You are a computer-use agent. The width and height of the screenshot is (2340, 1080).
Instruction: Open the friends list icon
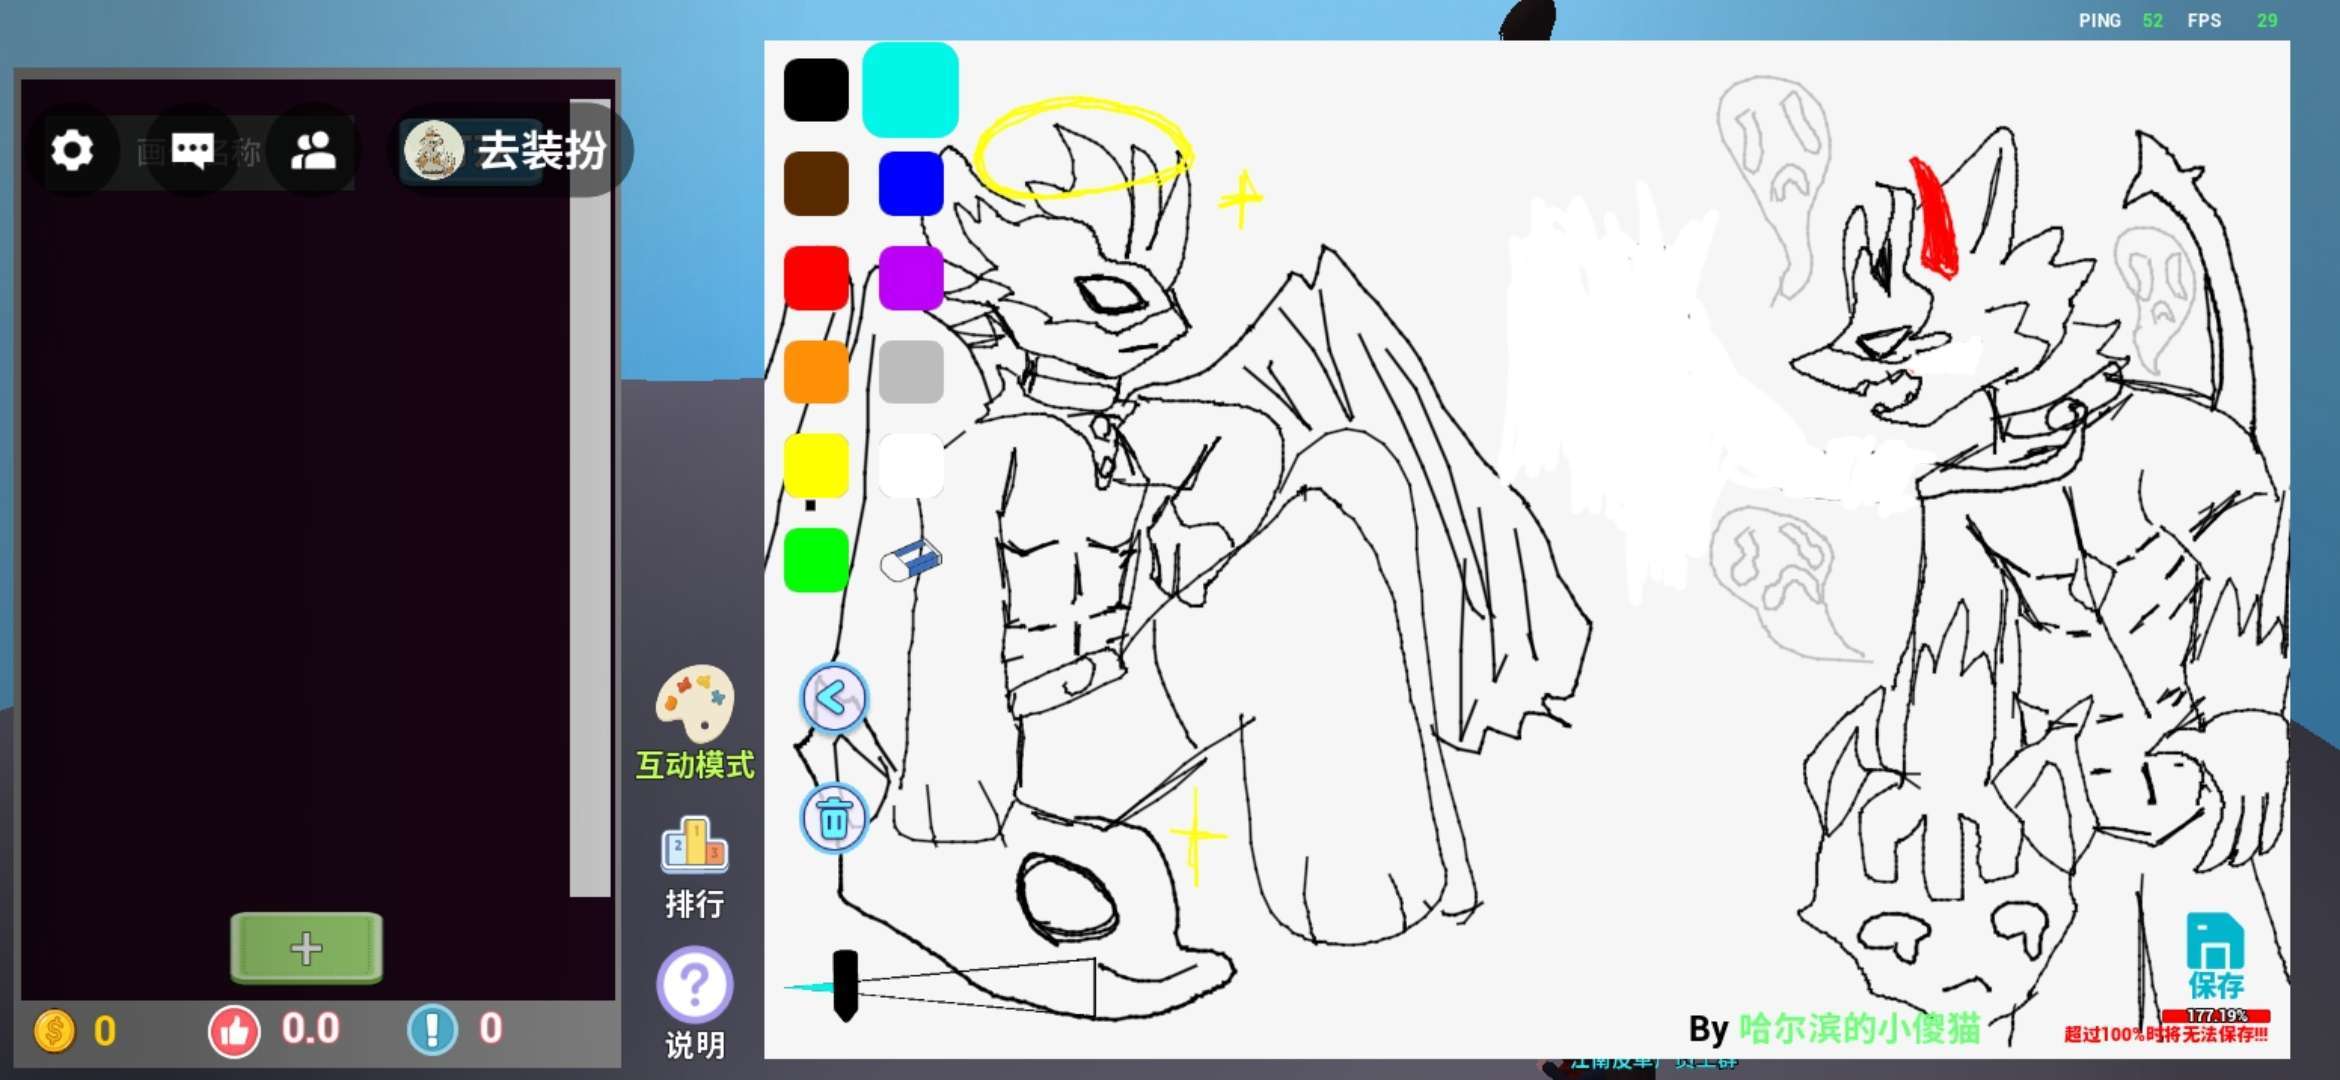(313, 151)
